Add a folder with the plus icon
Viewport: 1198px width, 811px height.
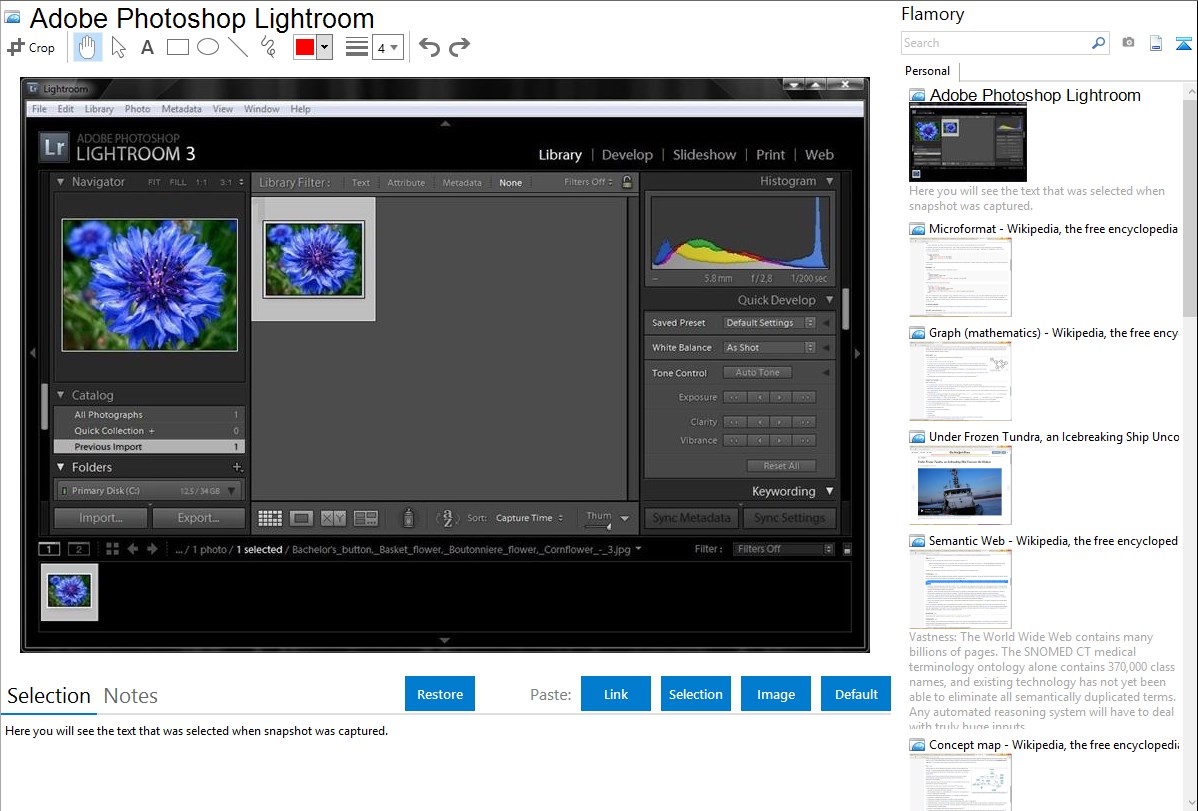tap(237, 467)
